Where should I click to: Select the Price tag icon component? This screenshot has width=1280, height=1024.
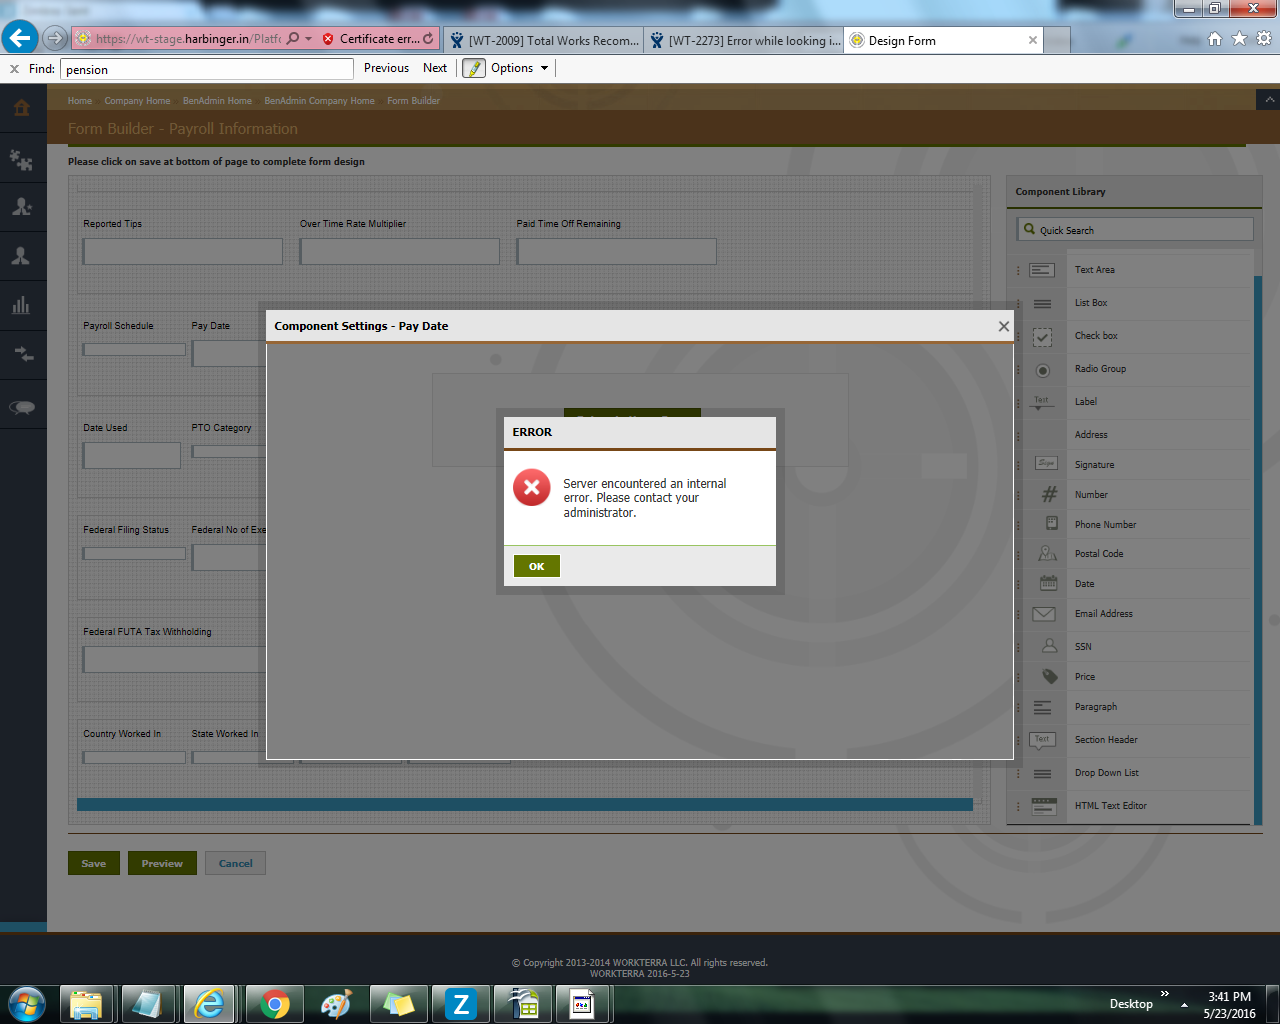(1049, 677)
